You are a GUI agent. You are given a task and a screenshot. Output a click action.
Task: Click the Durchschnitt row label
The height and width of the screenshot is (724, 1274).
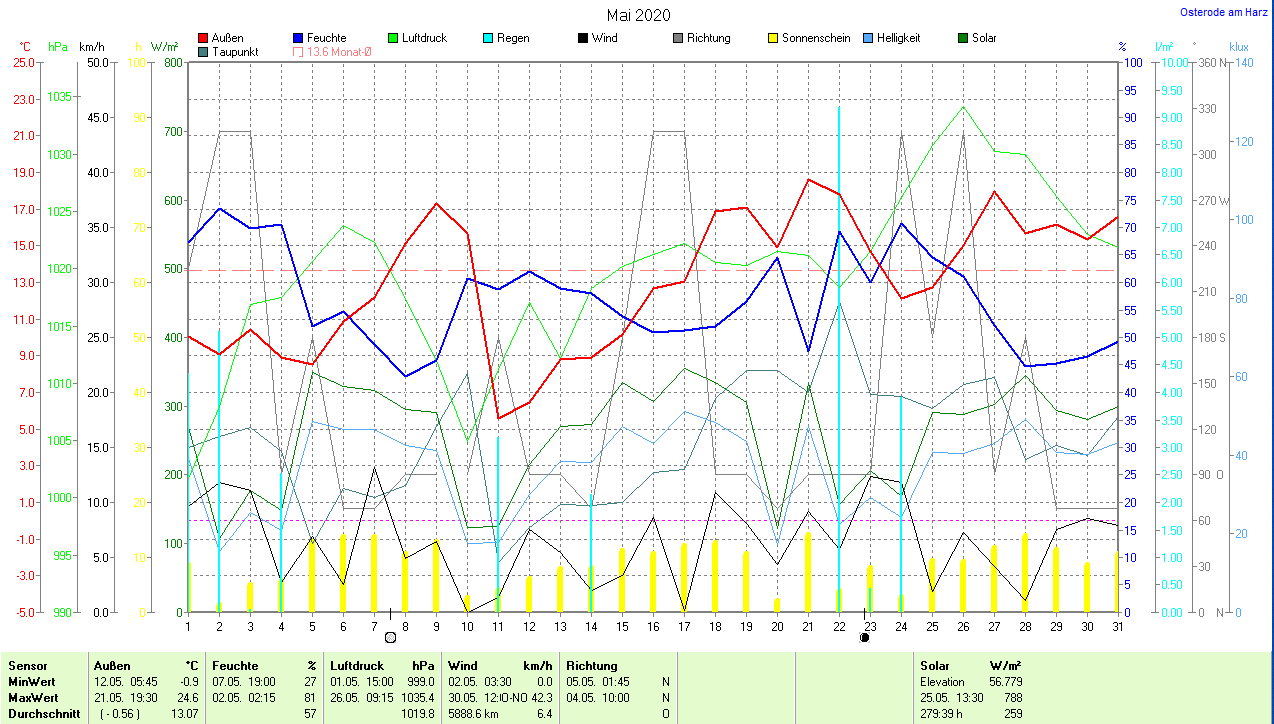click(x=41, y=713)
